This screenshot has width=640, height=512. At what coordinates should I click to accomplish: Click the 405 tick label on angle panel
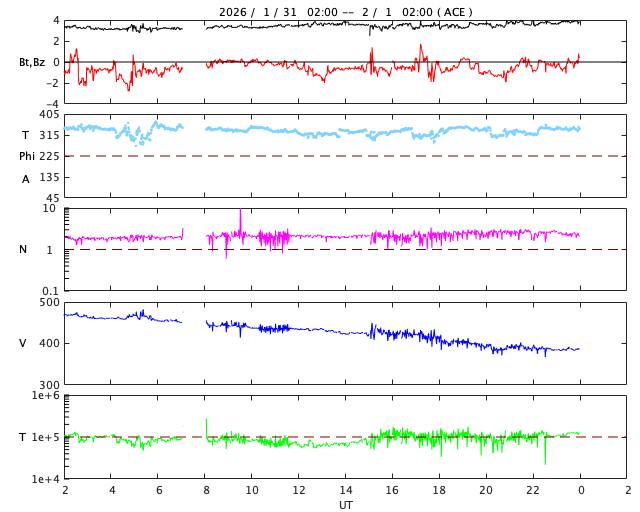[x=49, y=115]
